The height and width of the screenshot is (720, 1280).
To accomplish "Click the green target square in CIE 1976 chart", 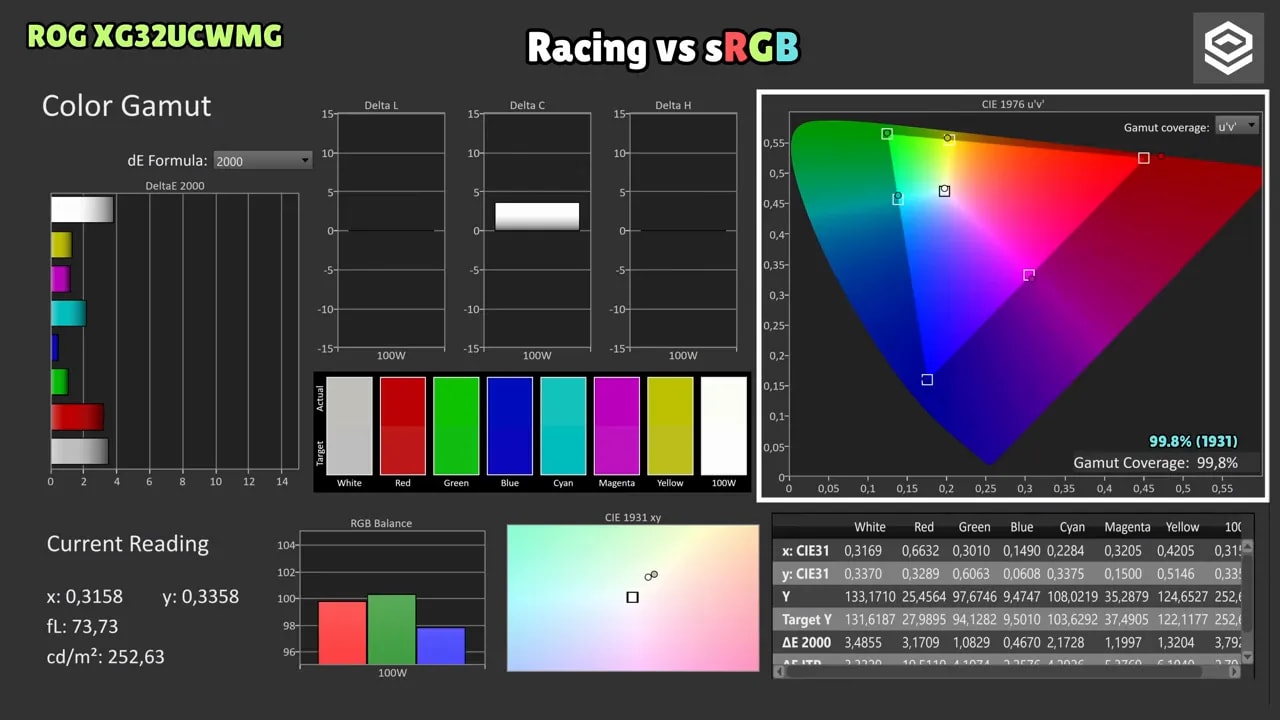I will (887, 134).
